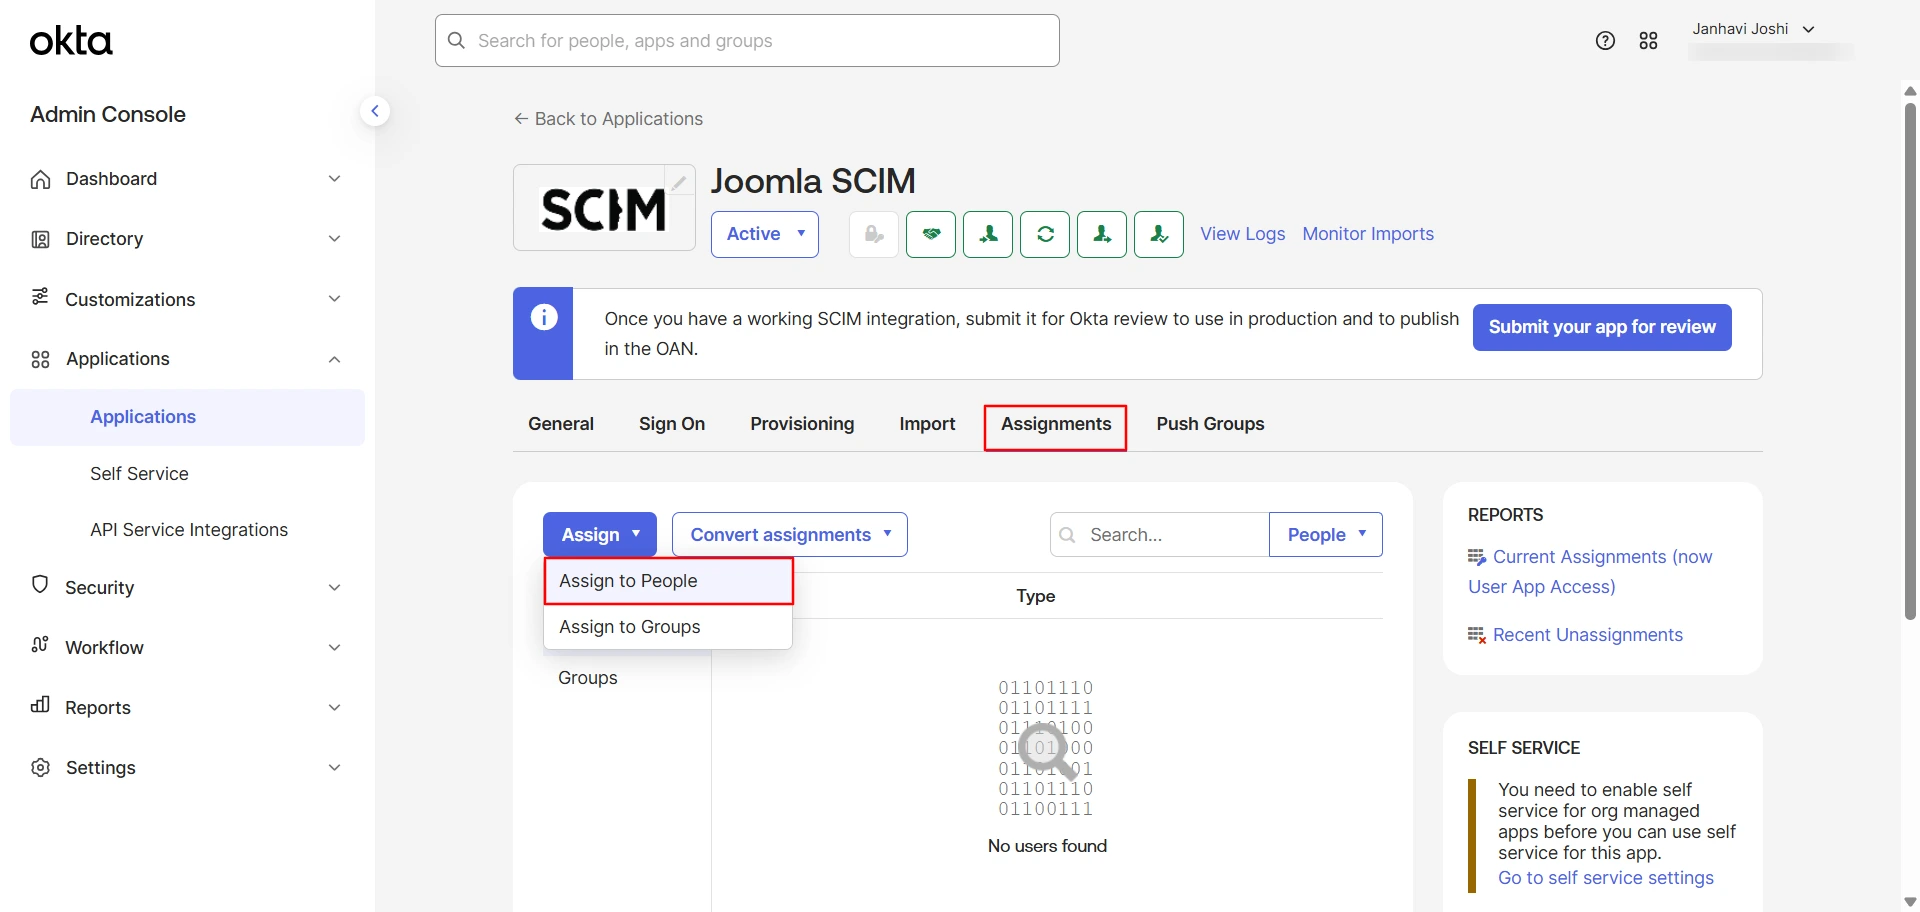Image resolution: width=1920 pixels, height=912 pixels.
Task: Open the apps grid icon in header
Action: [x=1649, y=41]
